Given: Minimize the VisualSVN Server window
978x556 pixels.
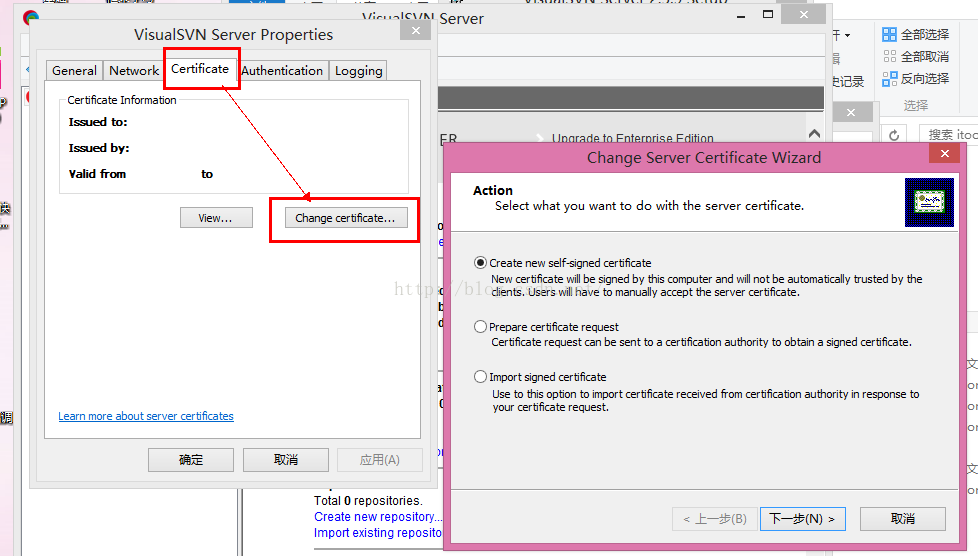Looking at the screenshot, I should pos(741,16).
